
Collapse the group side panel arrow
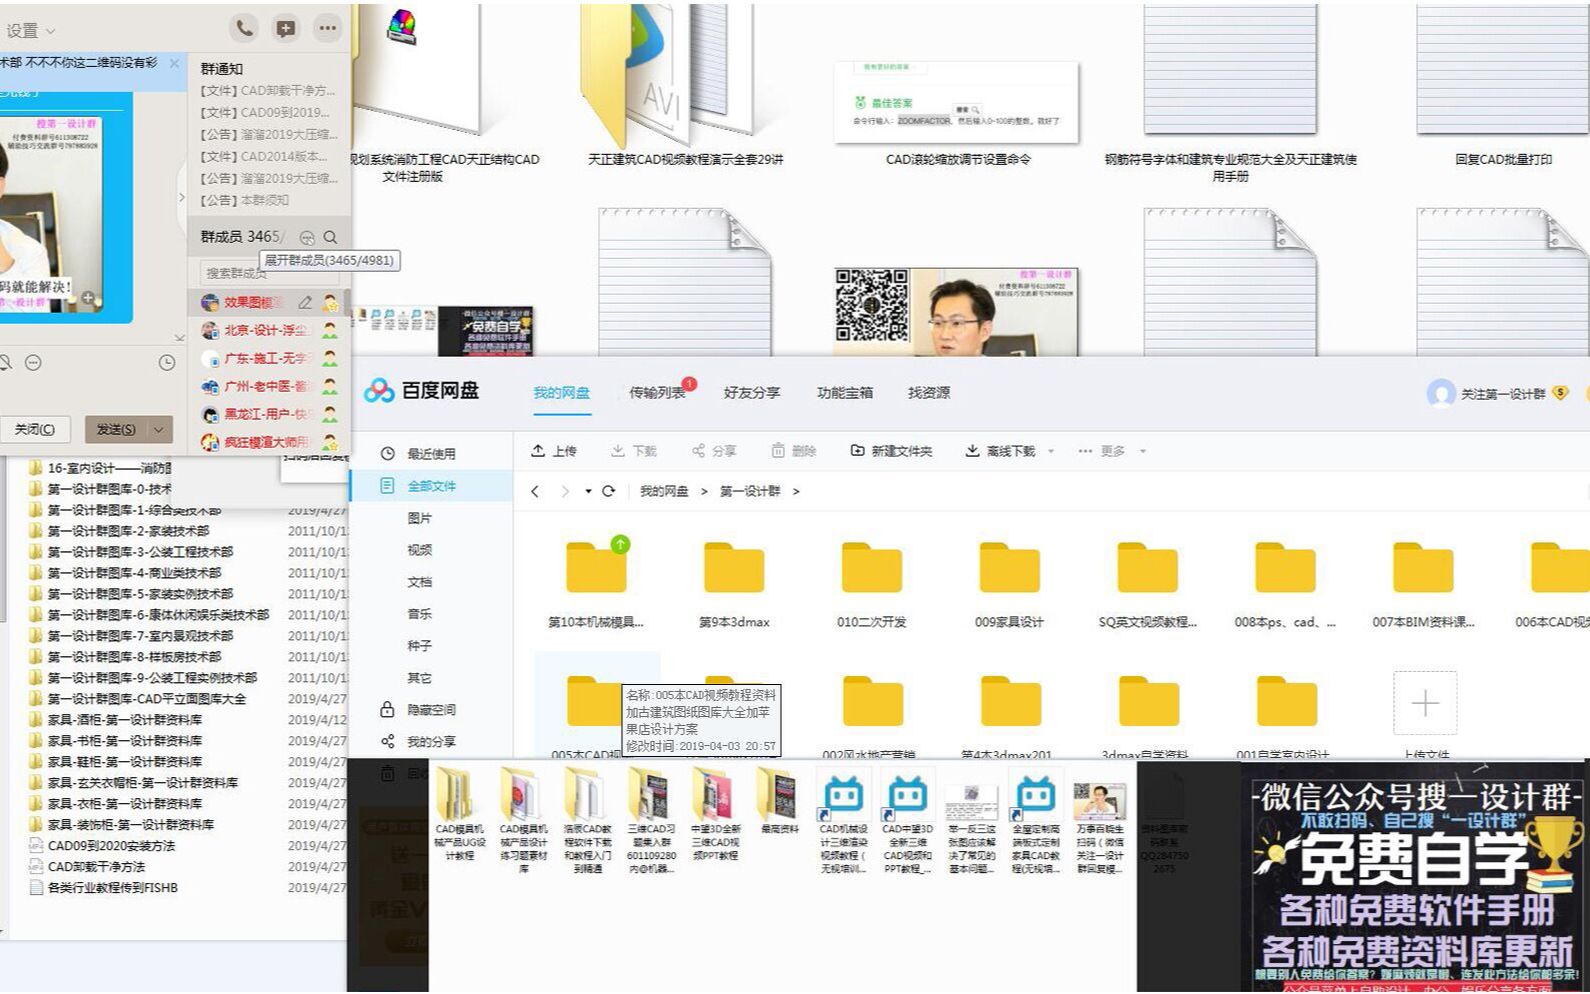[182, 197]
